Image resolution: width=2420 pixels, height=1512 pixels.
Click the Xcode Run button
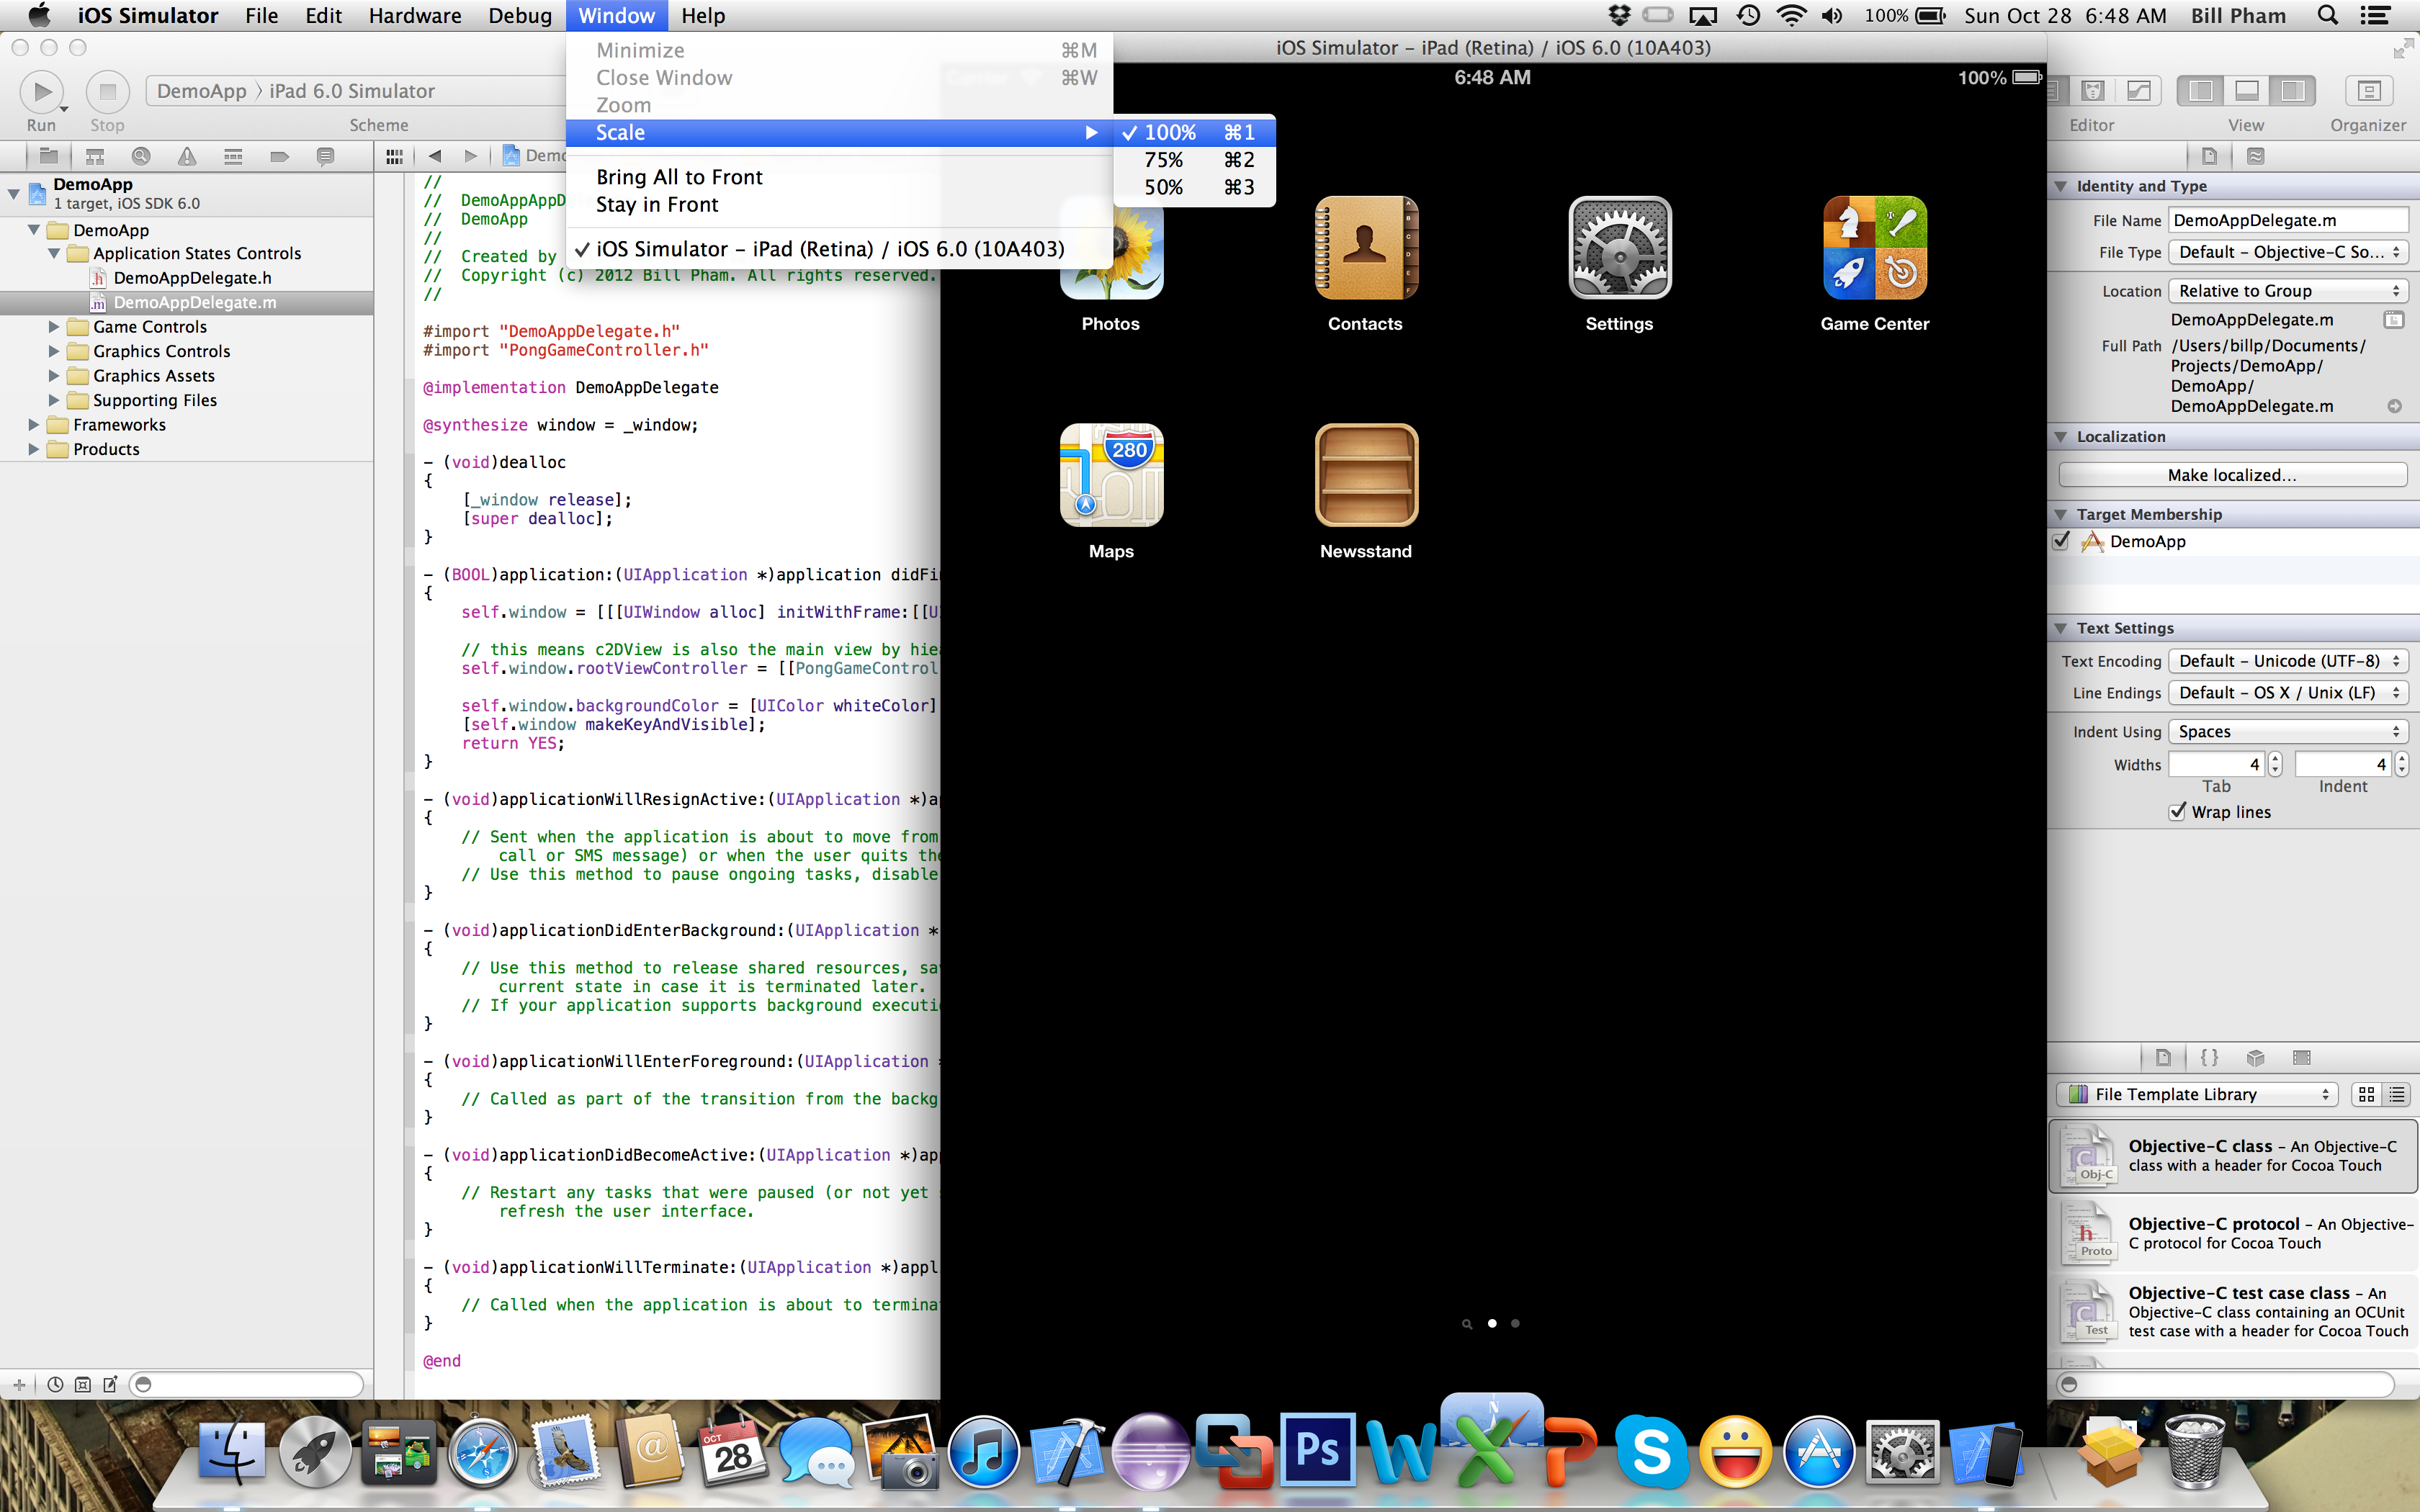tap(41, 92)
